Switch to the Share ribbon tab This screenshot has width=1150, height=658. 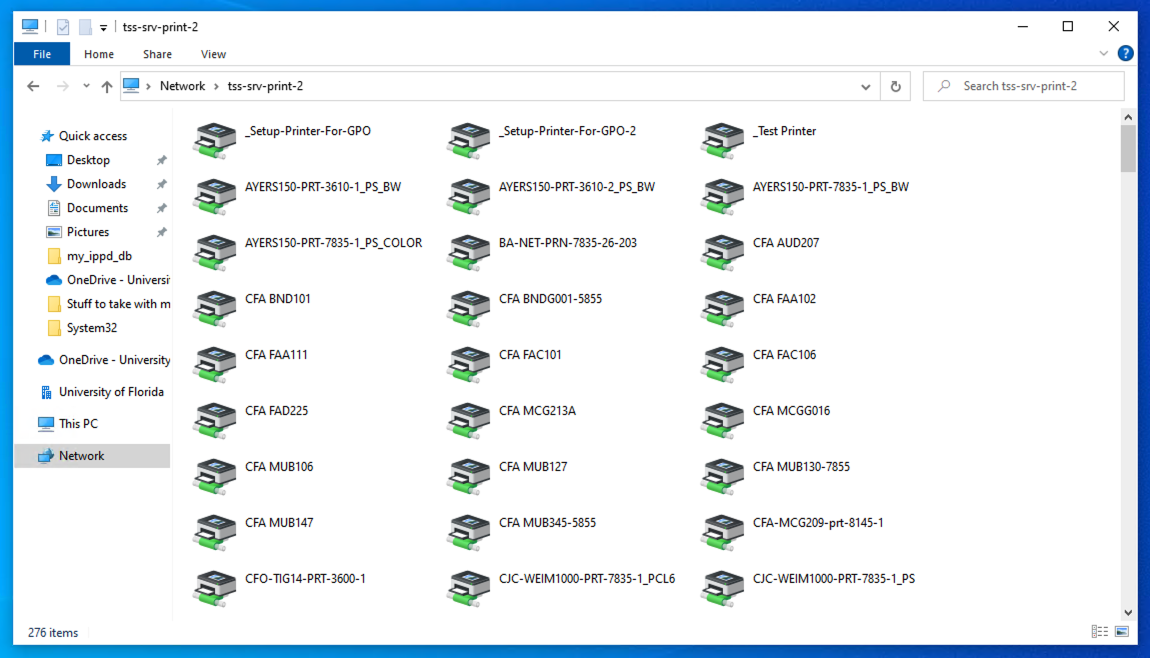(x=158, y=54)
